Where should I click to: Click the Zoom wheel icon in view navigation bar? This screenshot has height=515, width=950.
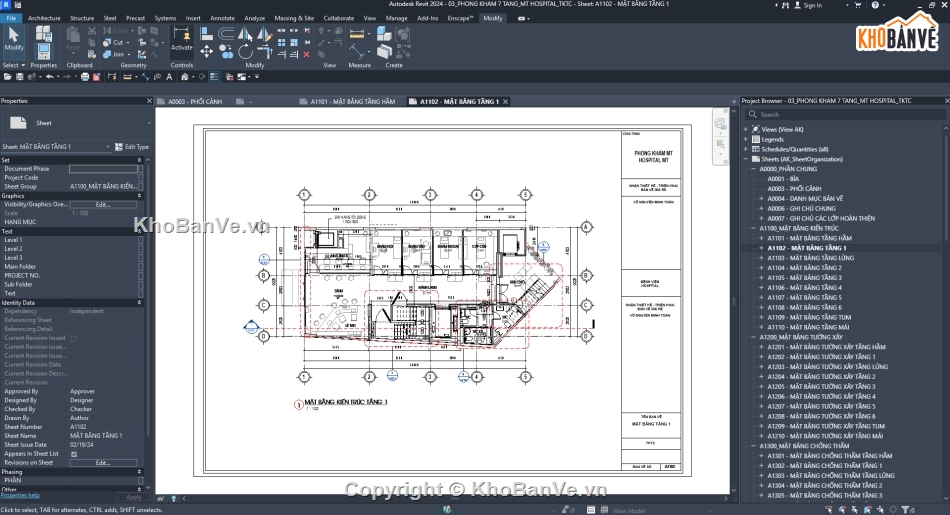720,124
